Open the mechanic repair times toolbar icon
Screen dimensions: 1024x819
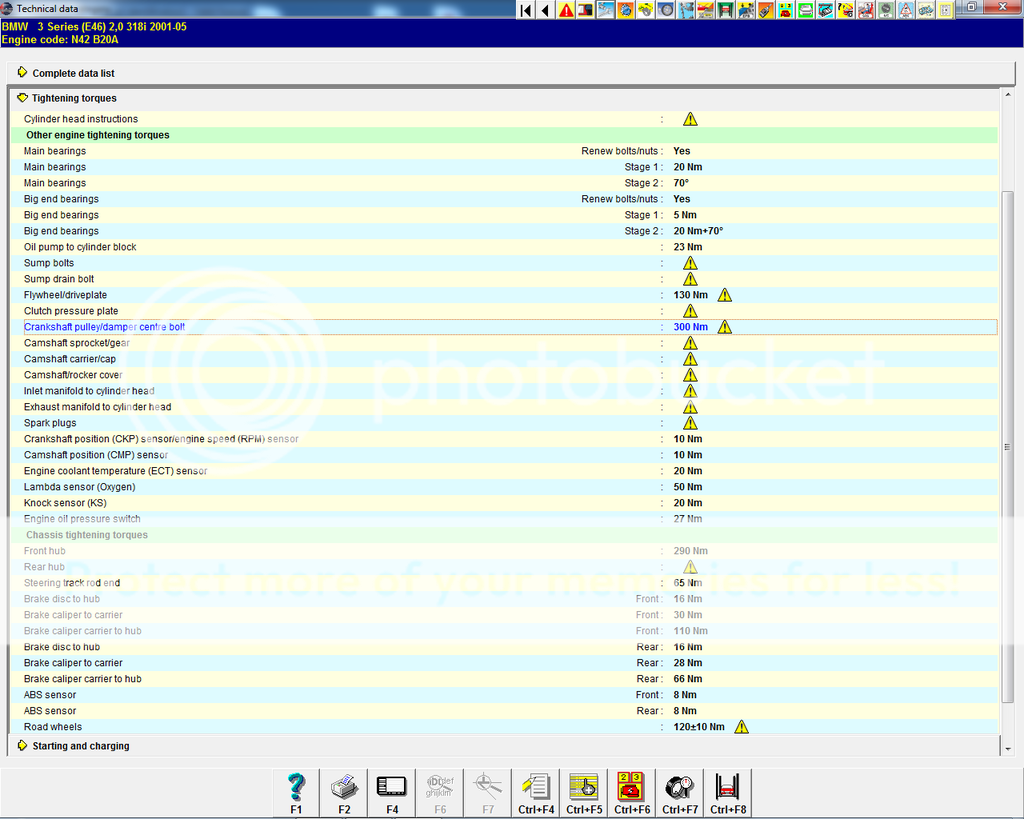click(x=865, y=10)
